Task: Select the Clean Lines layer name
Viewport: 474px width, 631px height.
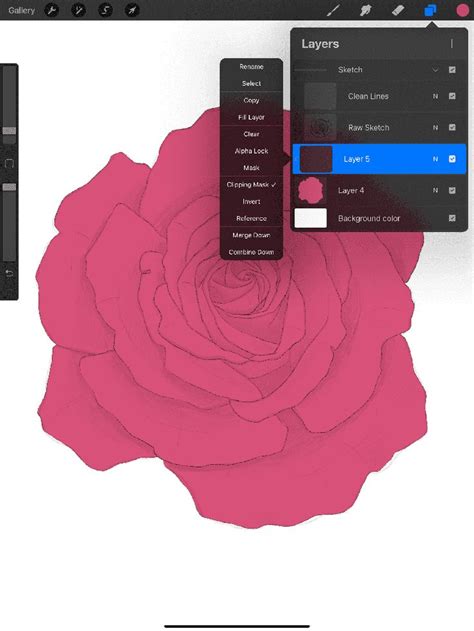Action: pos(368,96)
